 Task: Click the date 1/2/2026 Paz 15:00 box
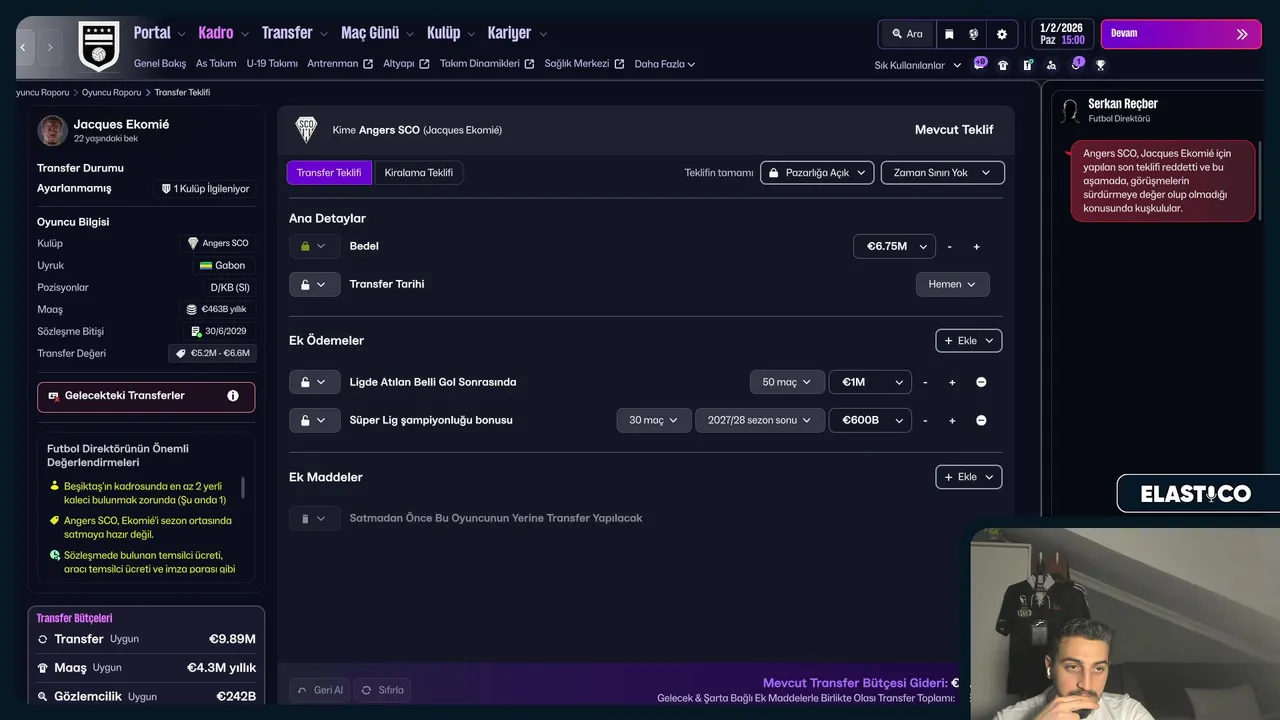coord(1062,34)
